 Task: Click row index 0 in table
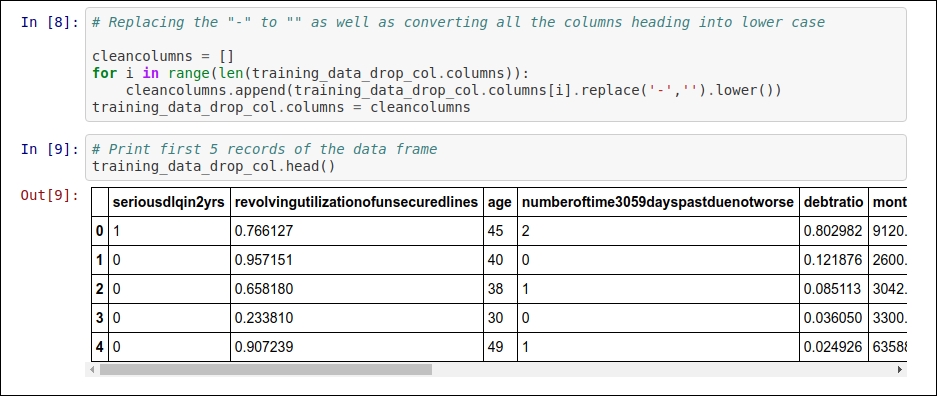point(100,231)
